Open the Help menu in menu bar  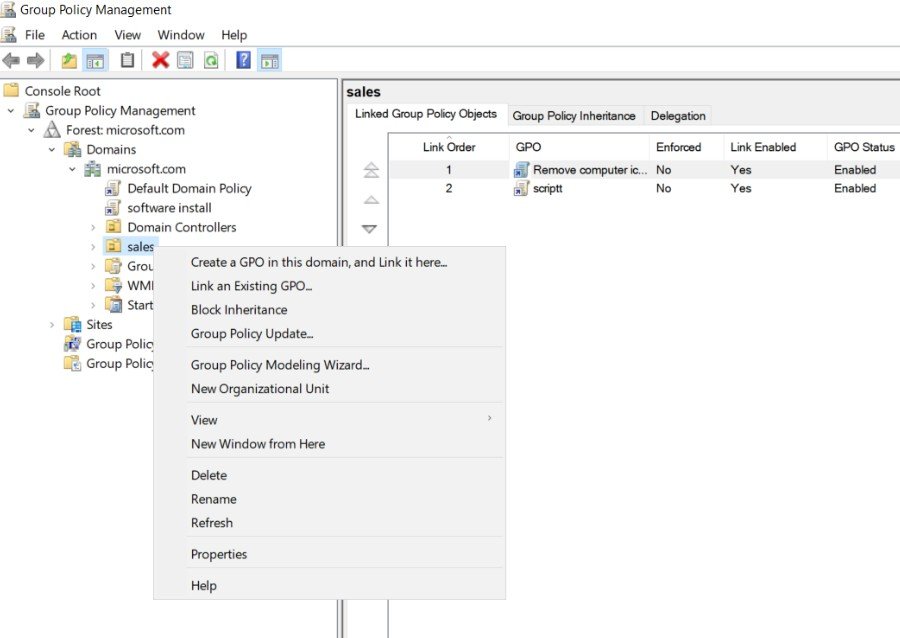(x=234, y=35)
